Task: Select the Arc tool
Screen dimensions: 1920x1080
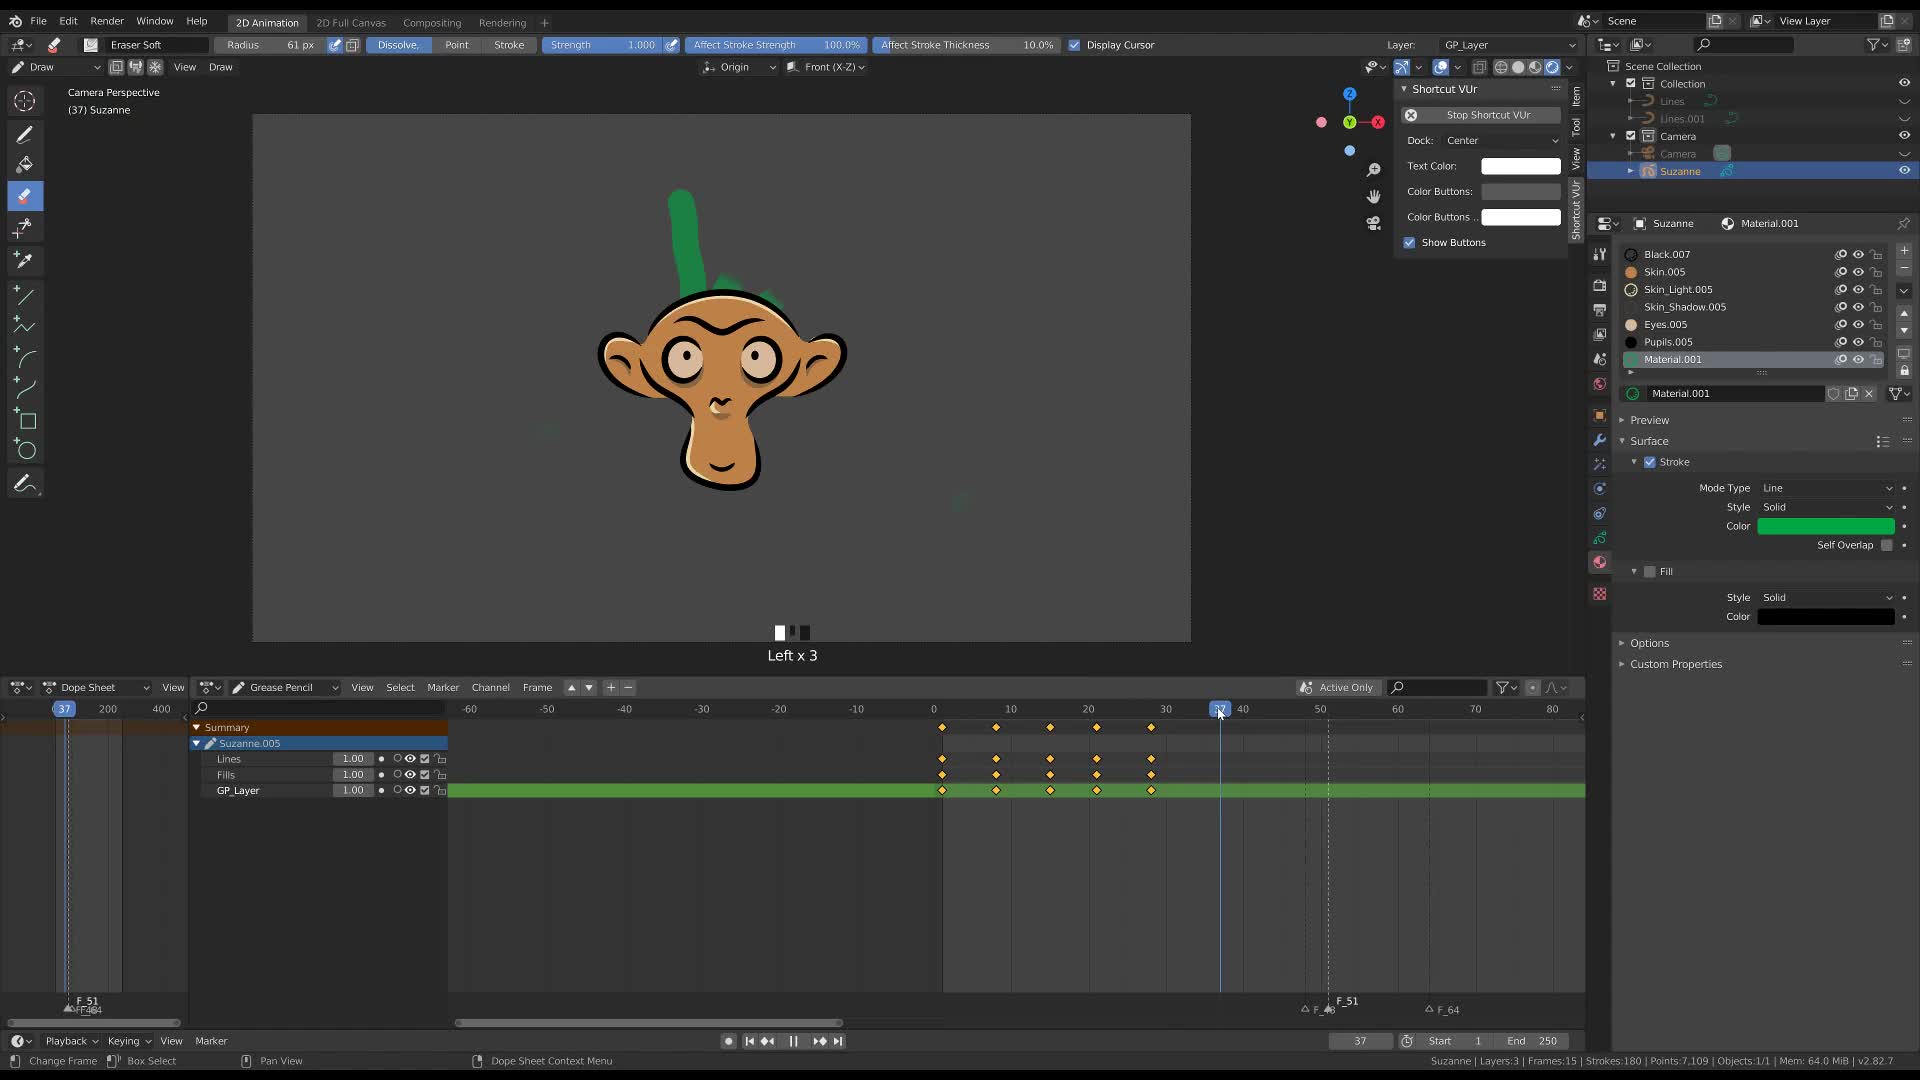Action: [25, 357]
